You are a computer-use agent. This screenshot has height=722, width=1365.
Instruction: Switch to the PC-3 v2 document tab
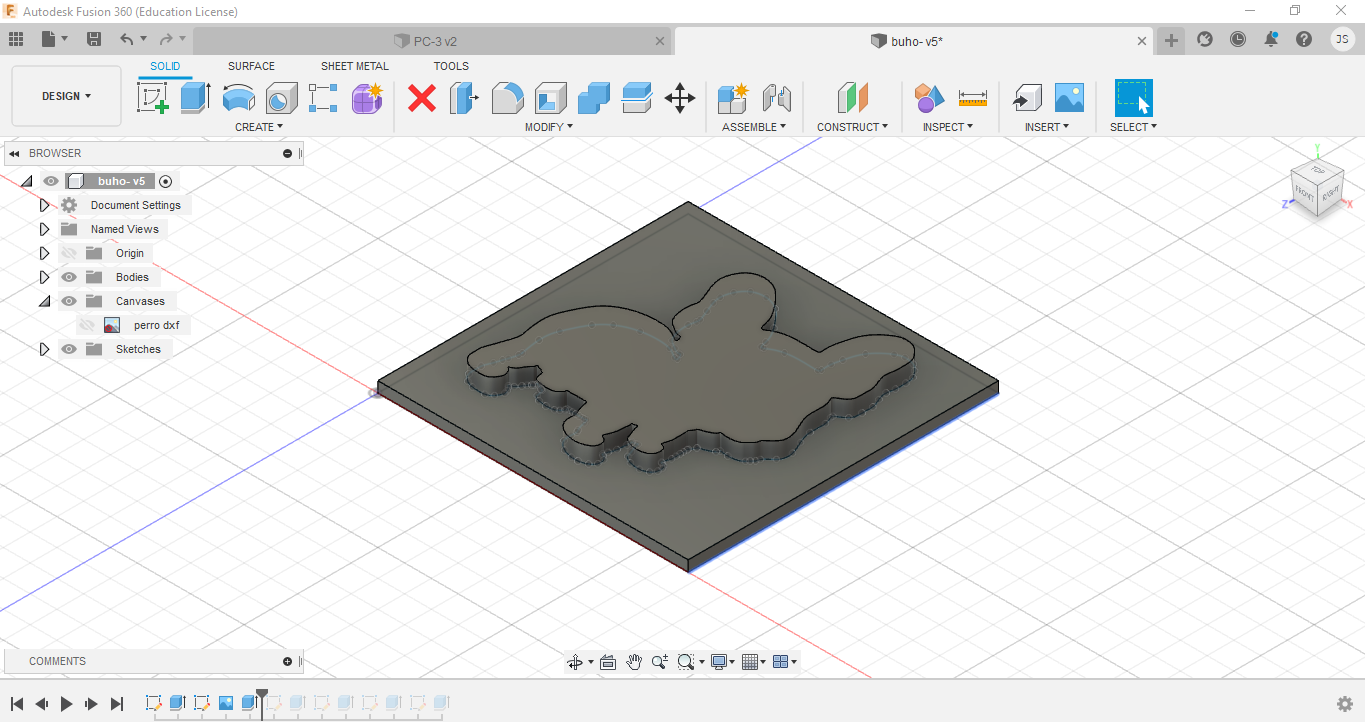tap(432, 41)
